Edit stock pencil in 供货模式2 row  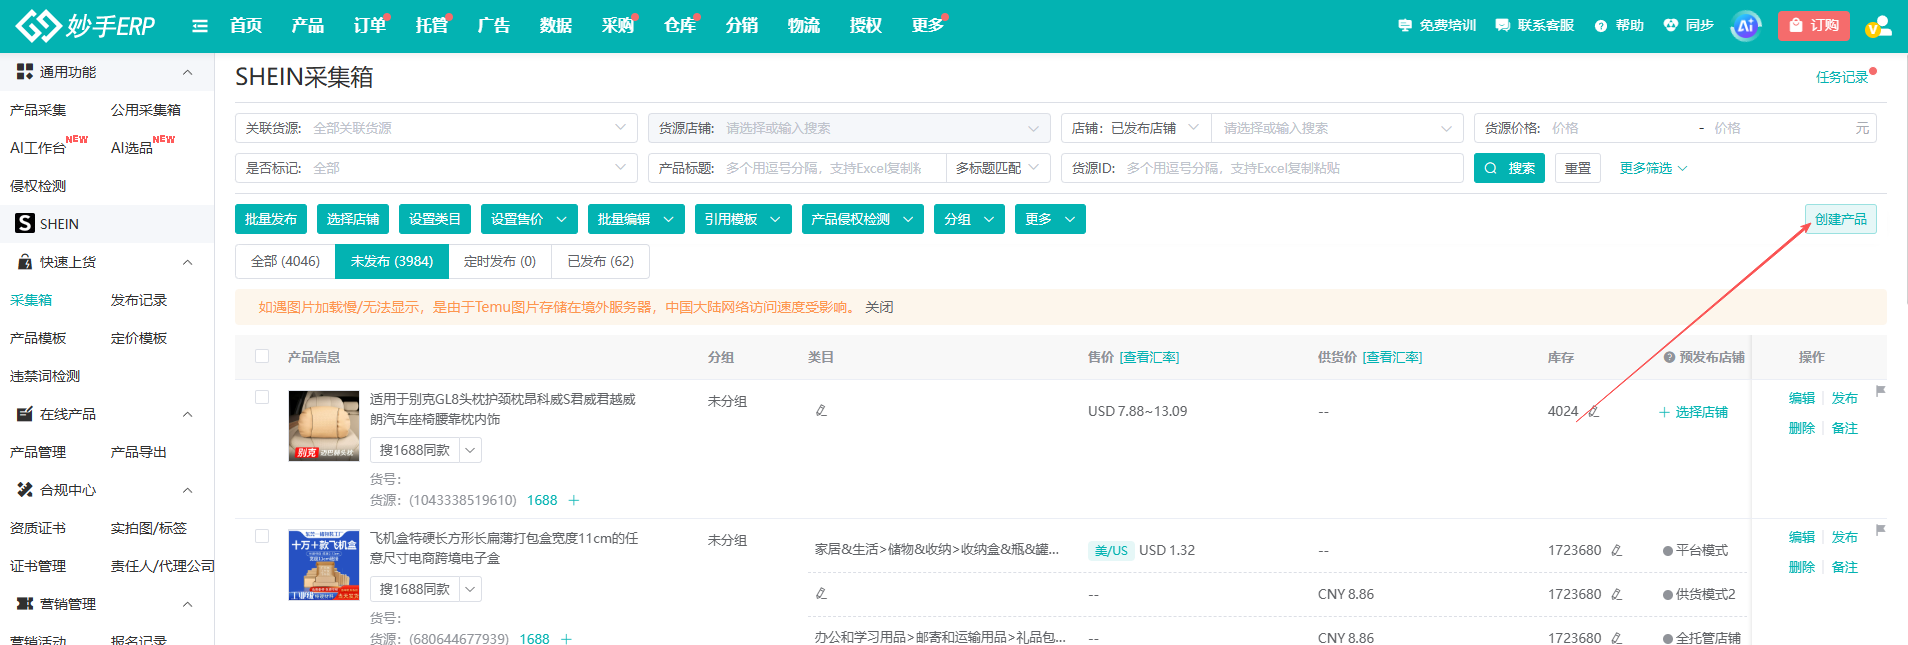[1616, 594]
